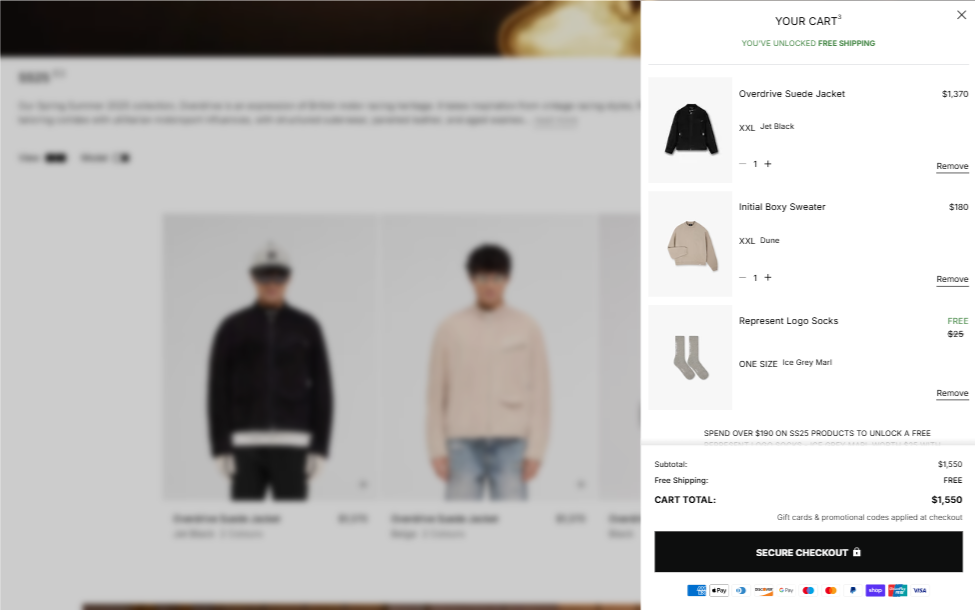This screenshot has height=610, width=975.
Task: Remove the Represent Logo Socks from cart
Action: point(952,394)
